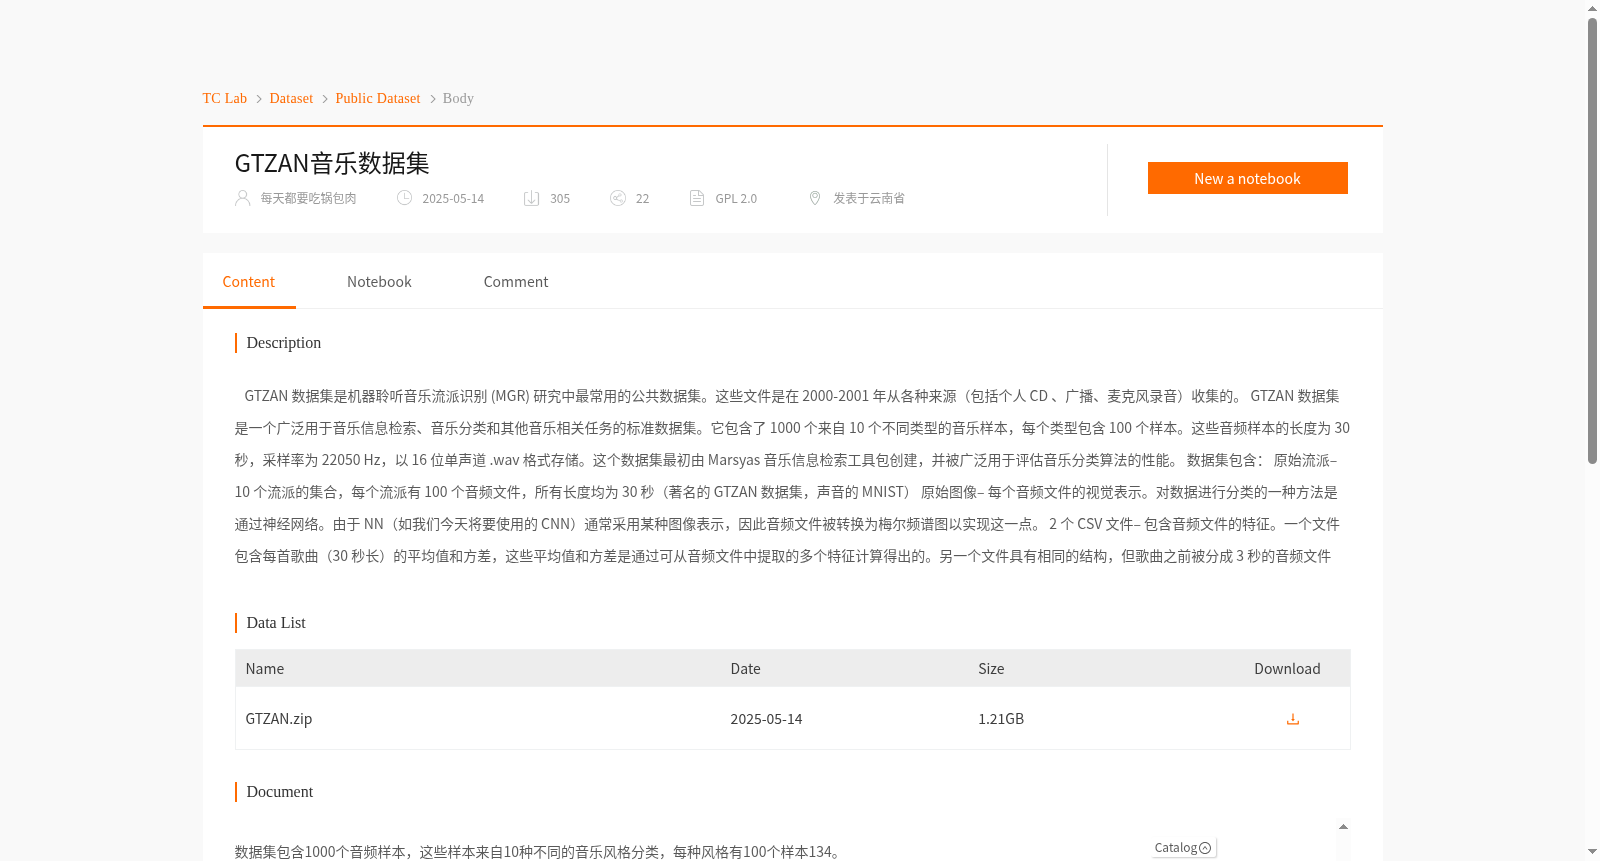
Task: Click the 发表于云南省 location text
Action: 869,198
